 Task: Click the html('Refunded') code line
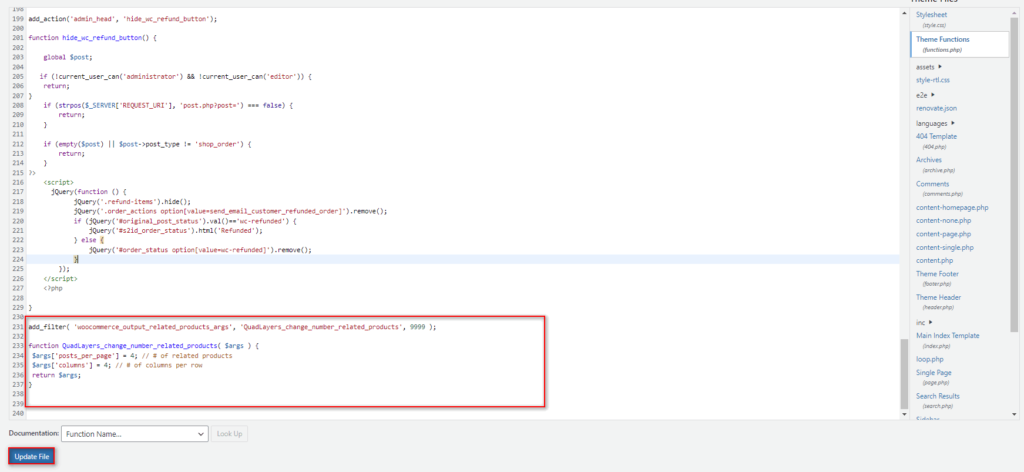(176, 230)
